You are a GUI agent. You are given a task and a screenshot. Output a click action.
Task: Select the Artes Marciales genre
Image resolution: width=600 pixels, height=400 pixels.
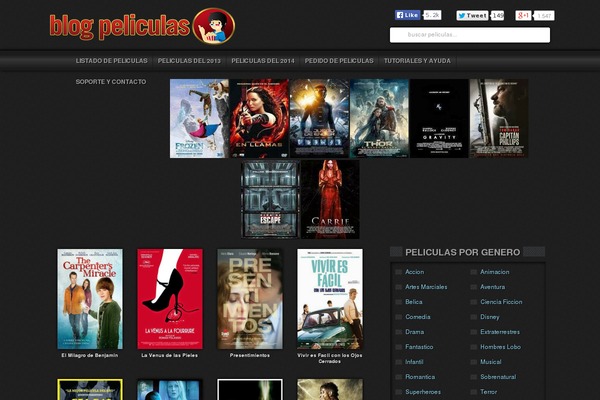click(x=426, y=287)
